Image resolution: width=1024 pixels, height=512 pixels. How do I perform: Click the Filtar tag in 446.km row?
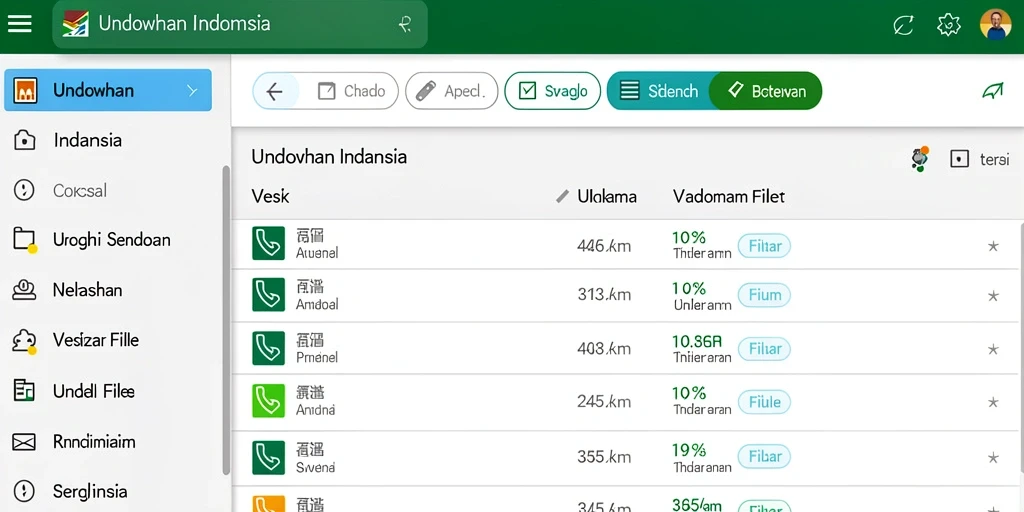coord(764,246)
